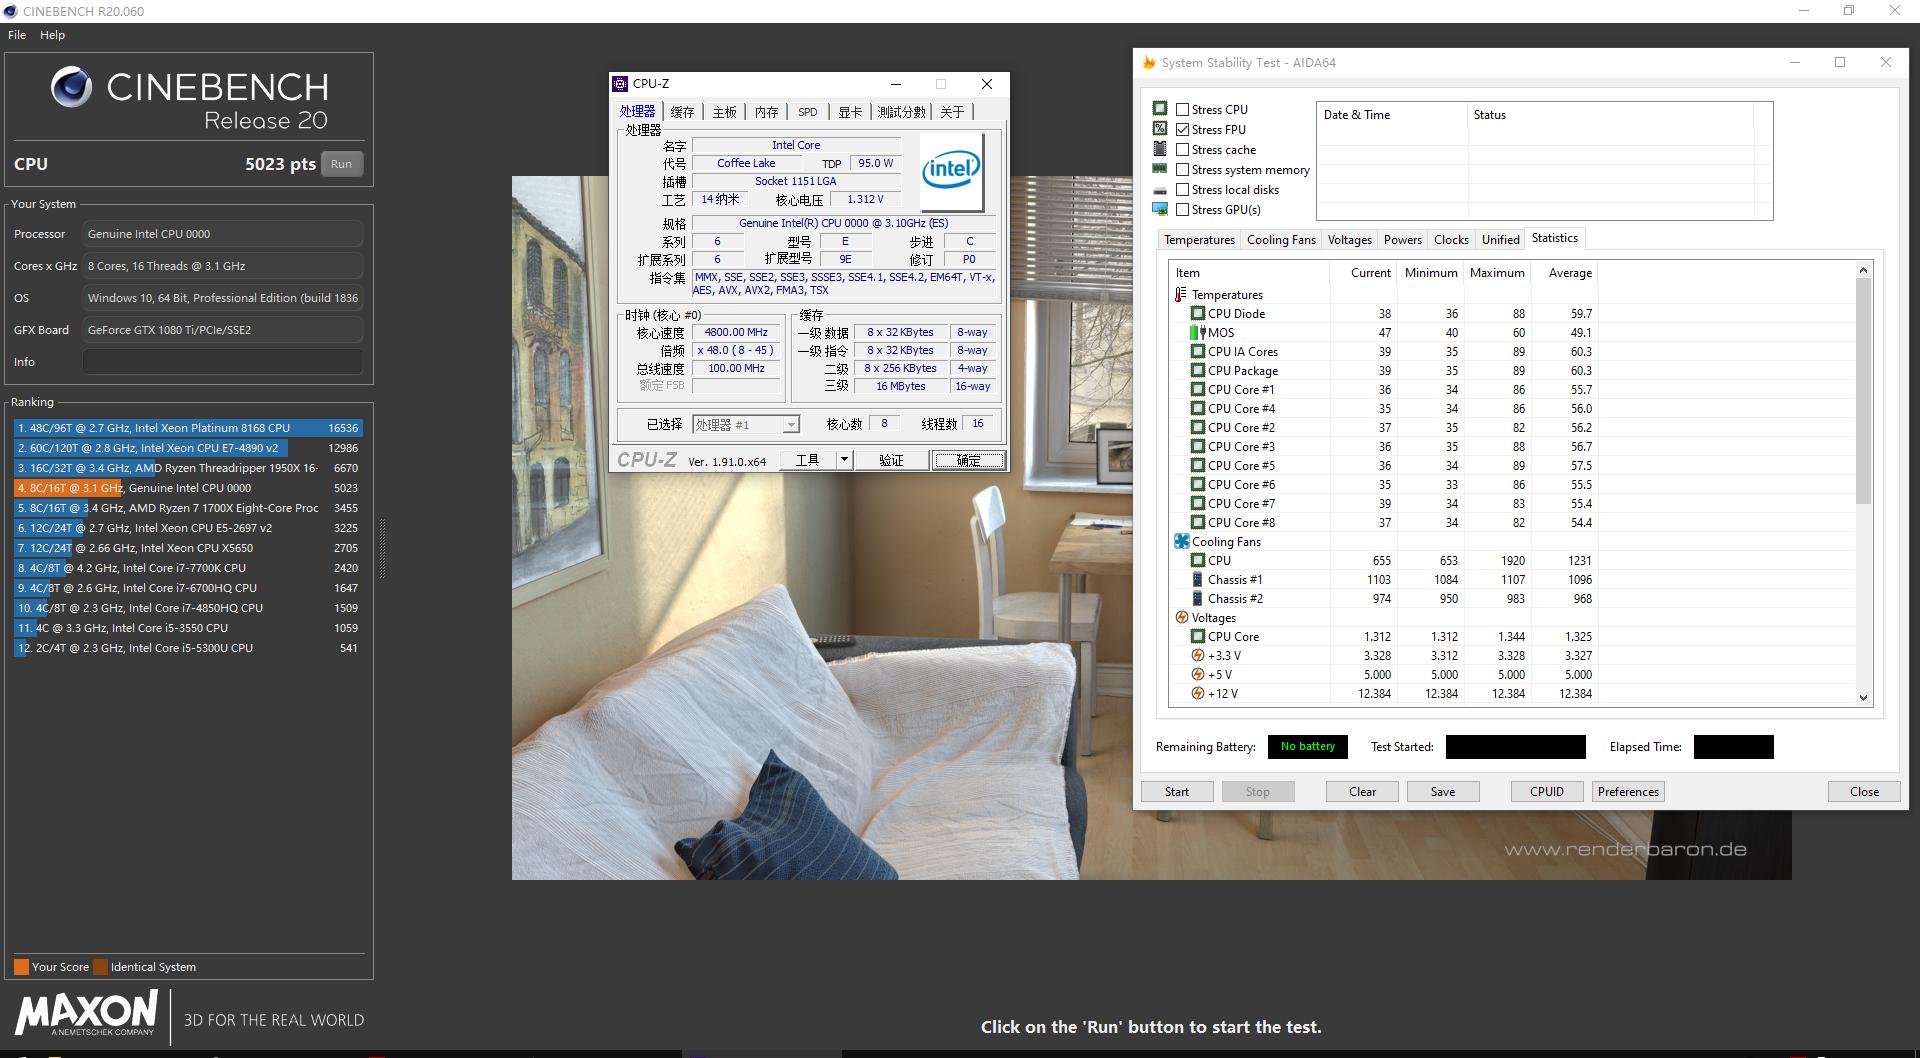Click the Chassis #1 fan icon
The width and height of the screenshot is (1920, 1058).
click(1197, 580)
